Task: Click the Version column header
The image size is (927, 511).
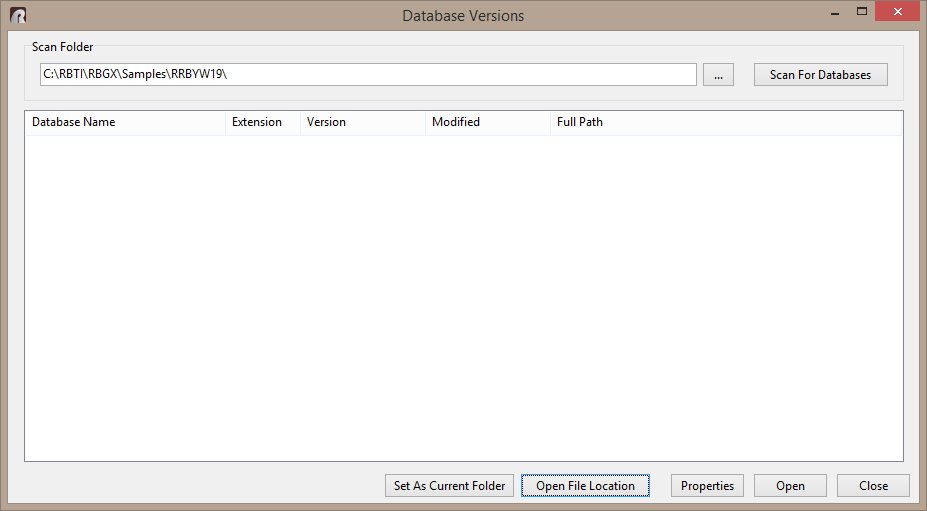Action: point(362,122)
